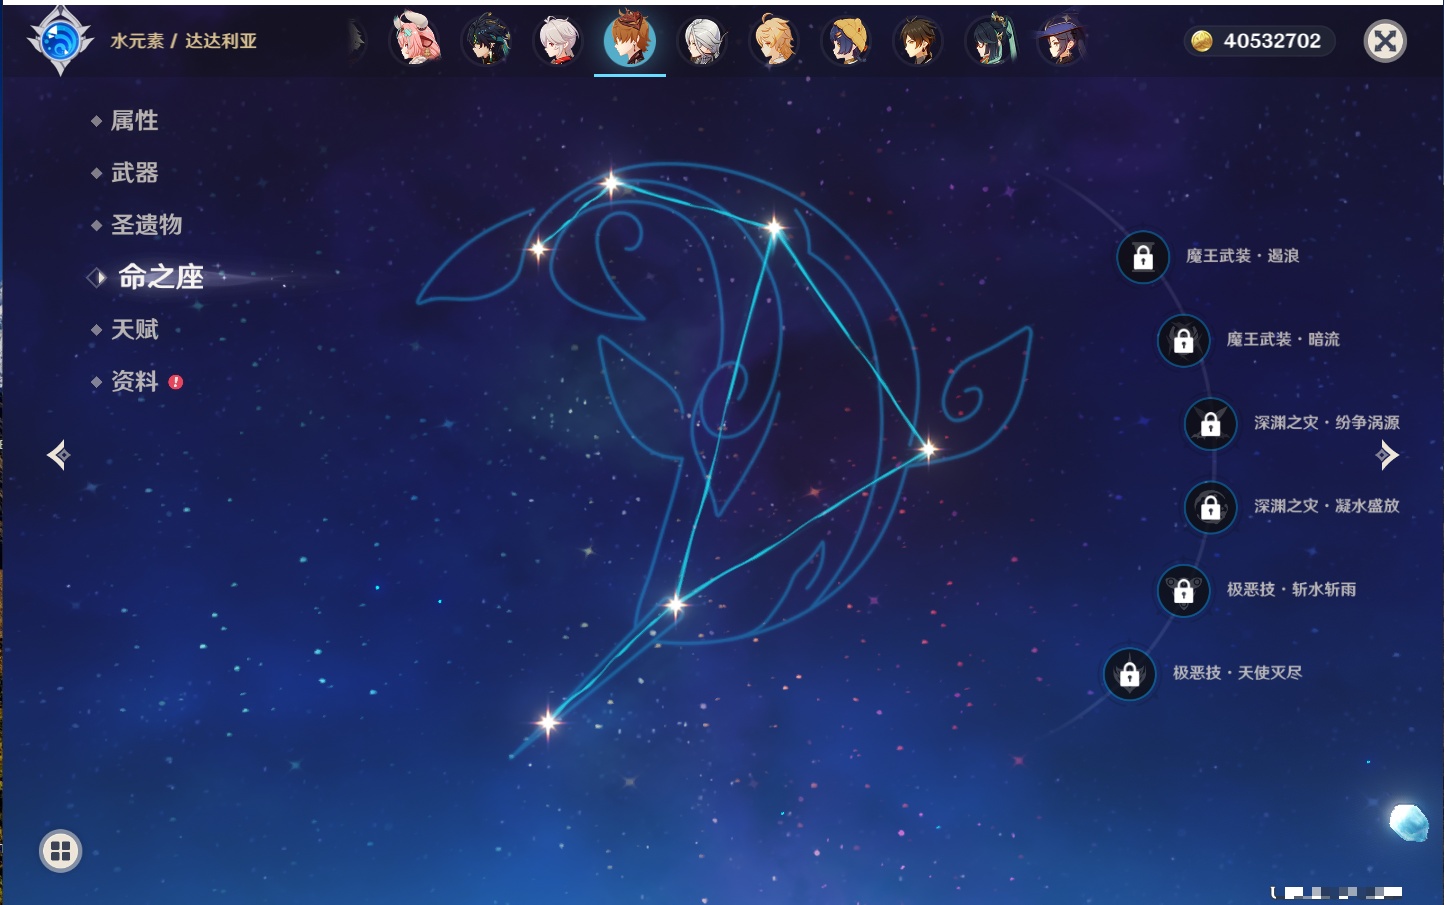The width and height of the screenshot is (1444, 905).
Task: Select the teal ponytail character portrait
Action: pos(991,41)
